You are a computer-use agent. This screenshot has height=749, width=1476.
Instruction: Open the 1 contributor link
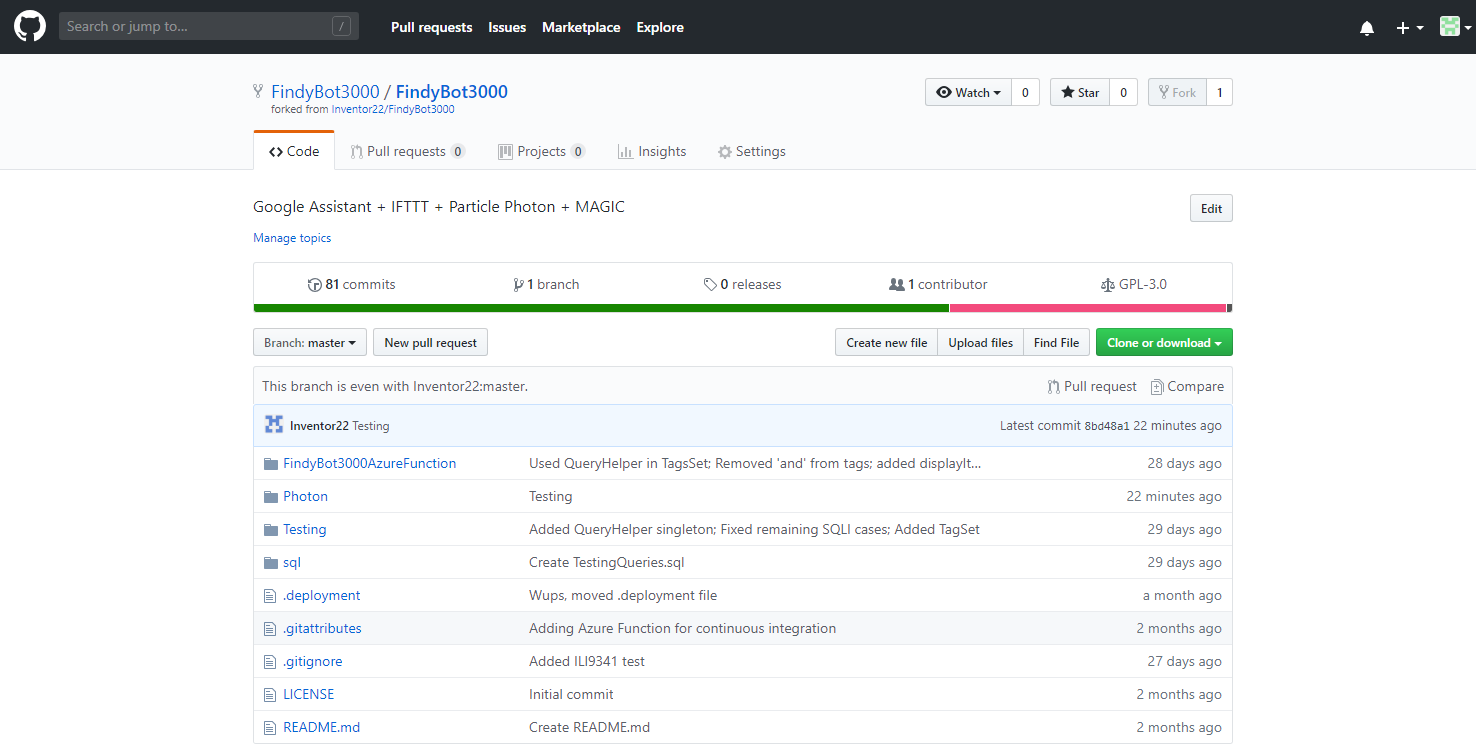point(938,284)
